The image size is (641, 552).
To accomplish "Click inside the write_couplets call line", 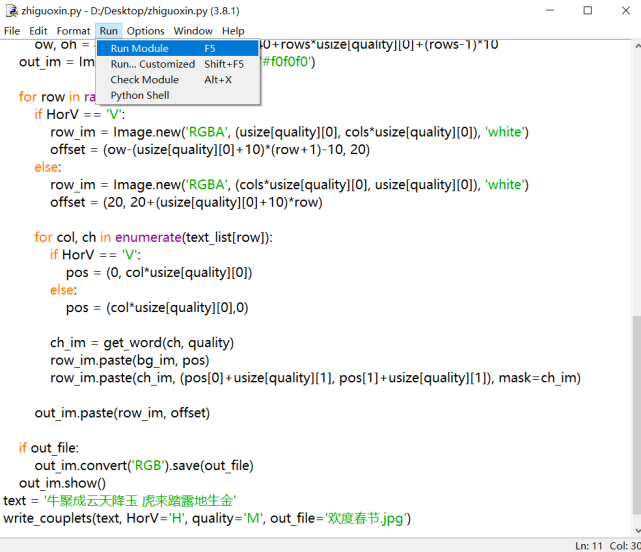I will click(x=200, y=518).
